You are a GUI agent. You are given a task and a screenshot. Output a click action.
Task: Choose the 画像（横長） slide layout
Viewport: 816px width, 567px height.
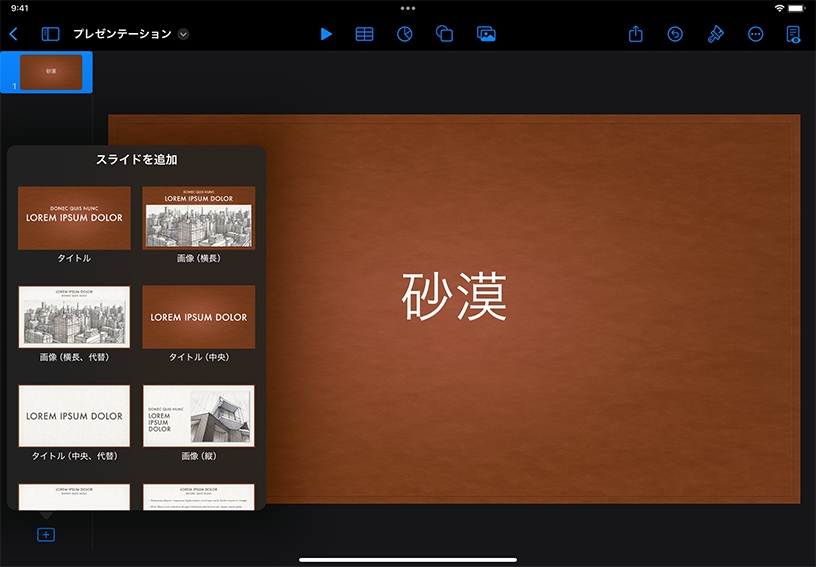[198, 218]
